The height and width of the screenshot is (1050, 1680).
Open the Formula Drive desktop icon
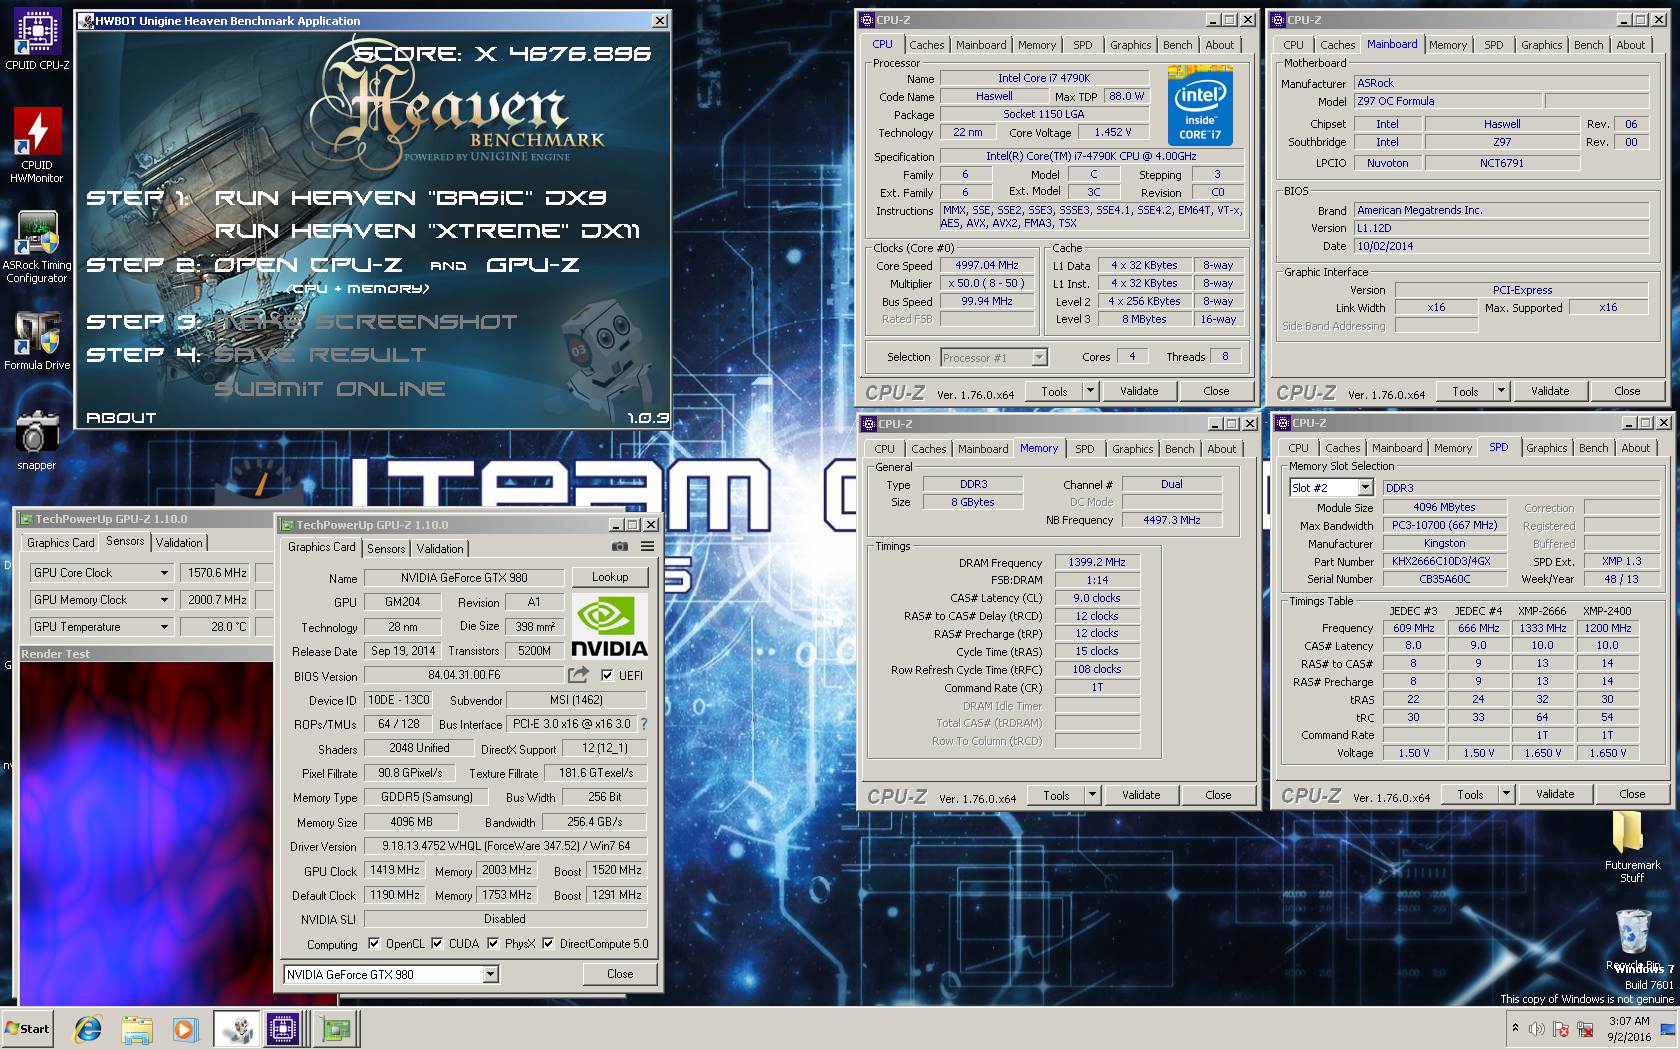(37, 340)
